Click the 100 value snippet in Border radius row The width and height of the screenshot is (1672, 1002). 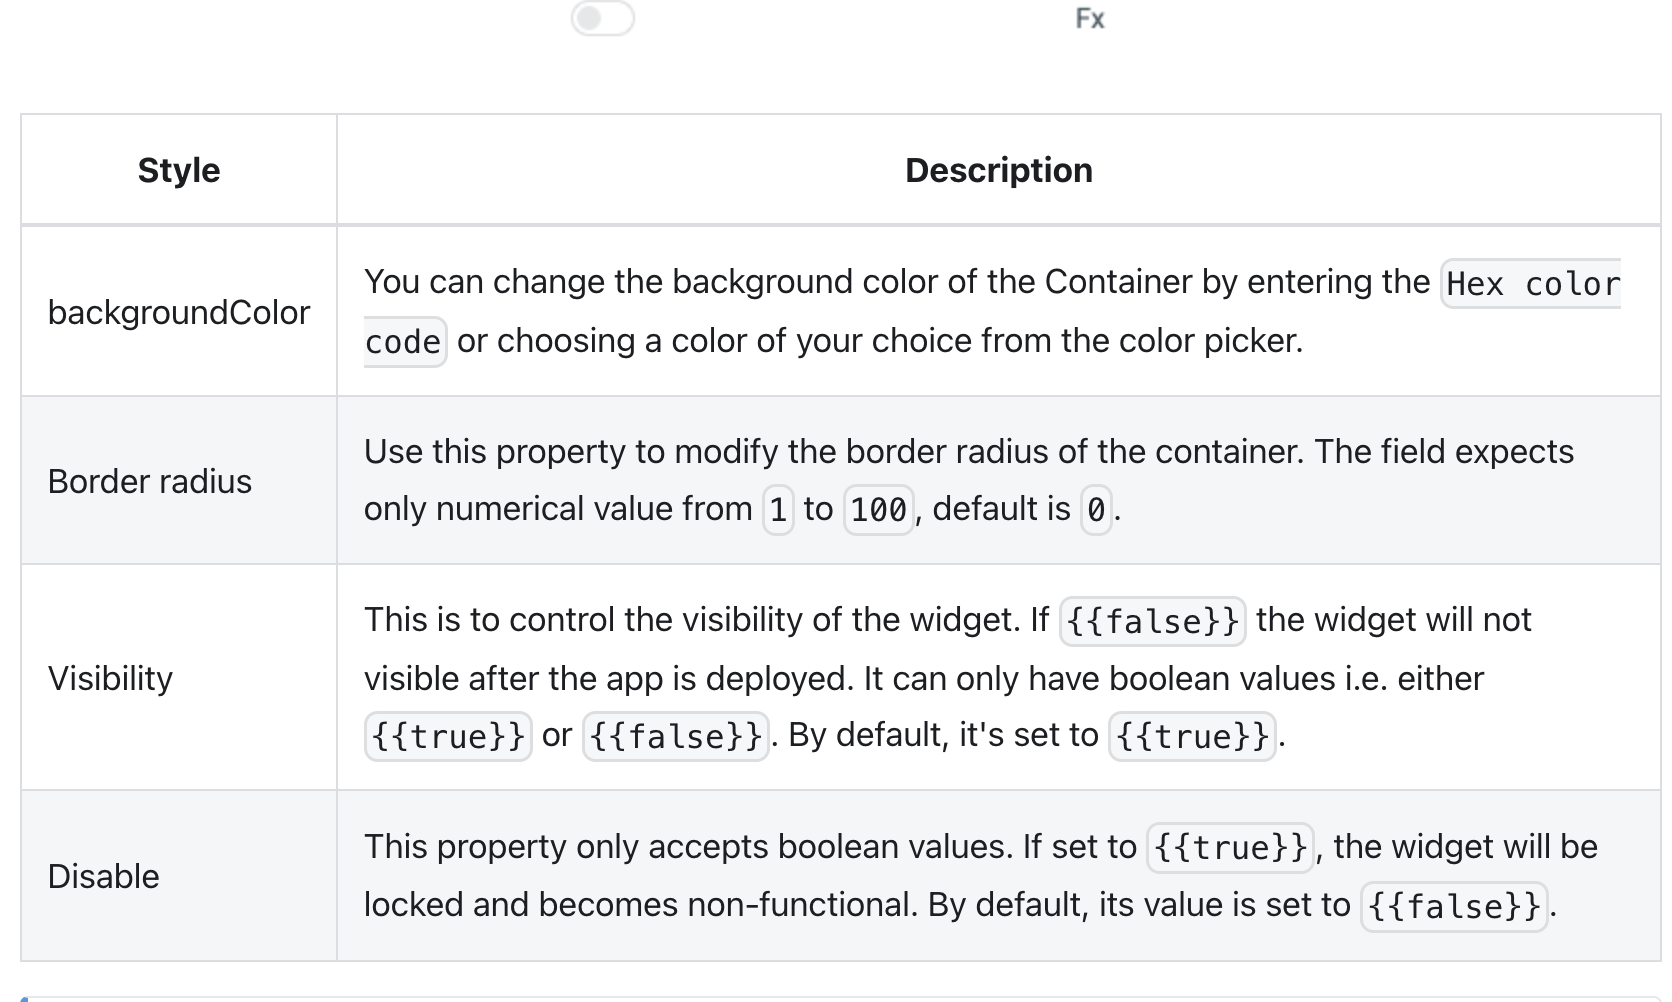(x=879, y=510)
